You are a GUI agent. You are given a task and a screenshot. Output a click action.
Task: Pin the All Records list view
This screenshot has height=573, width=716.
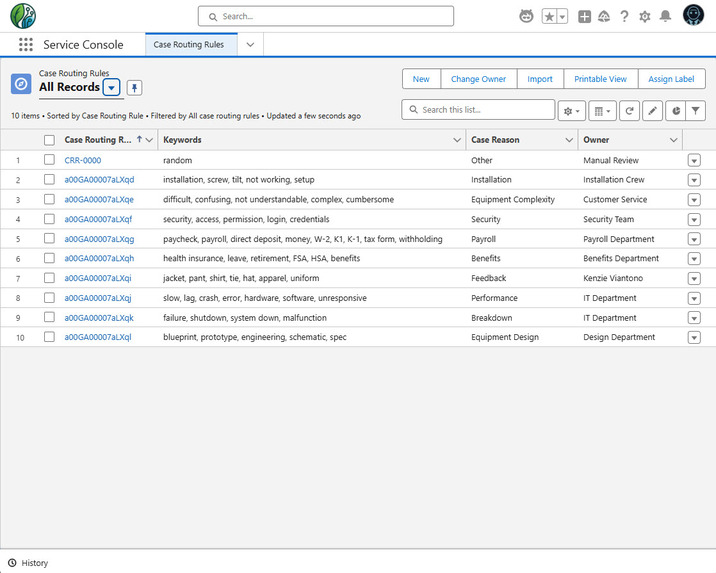click(x=134, y=88)
